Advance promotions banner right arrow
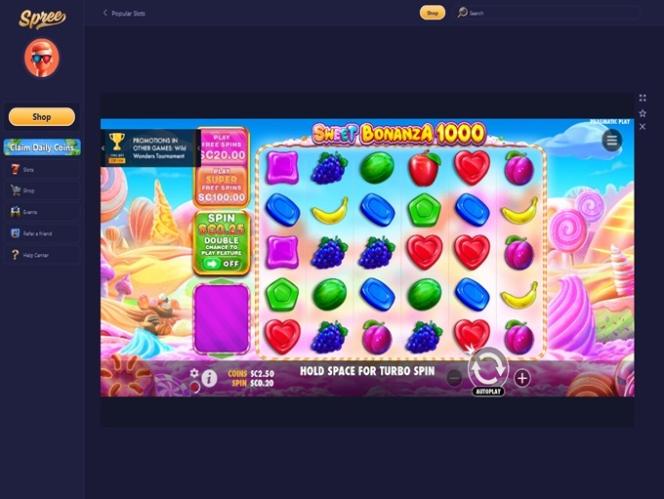 coord(198,148)
